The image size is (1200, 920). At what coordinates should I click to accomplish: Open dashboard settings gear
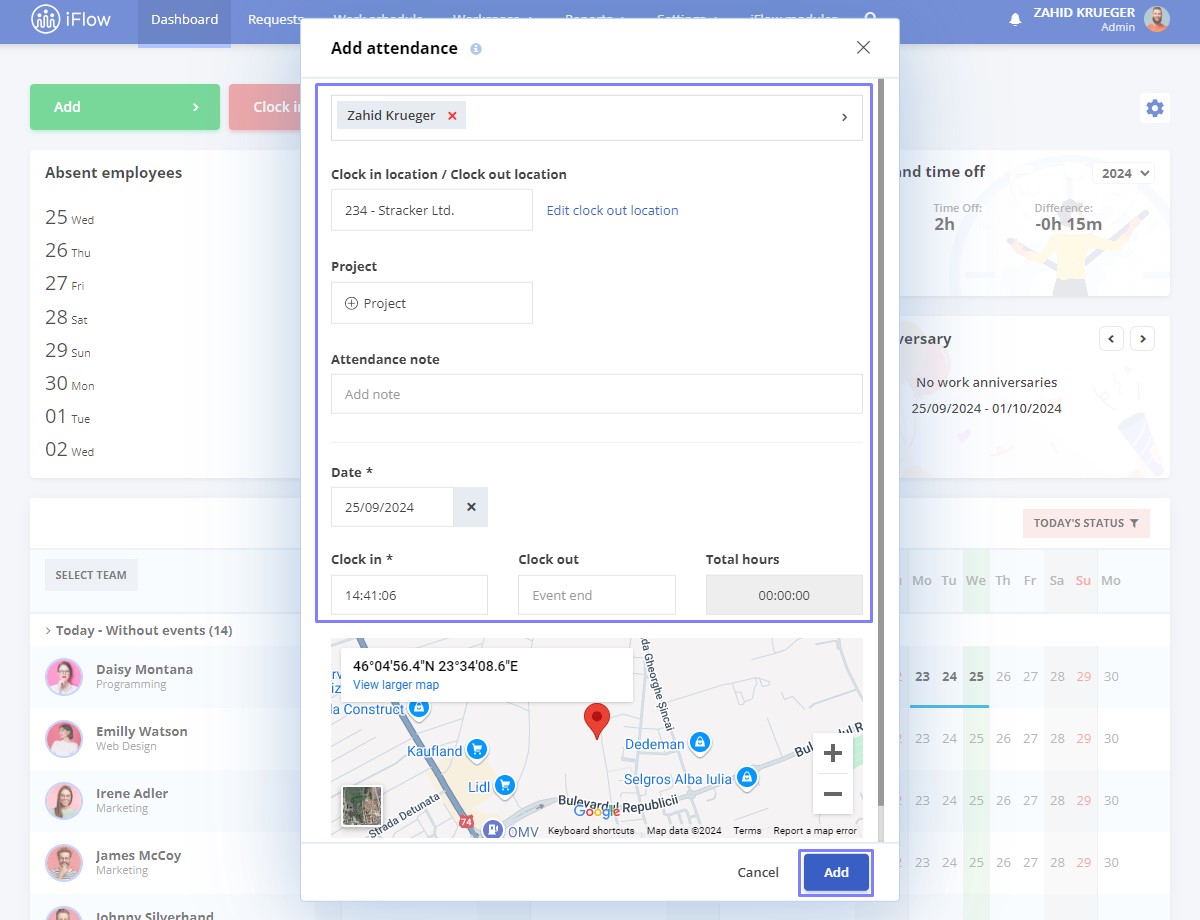tap(1155, 108)
